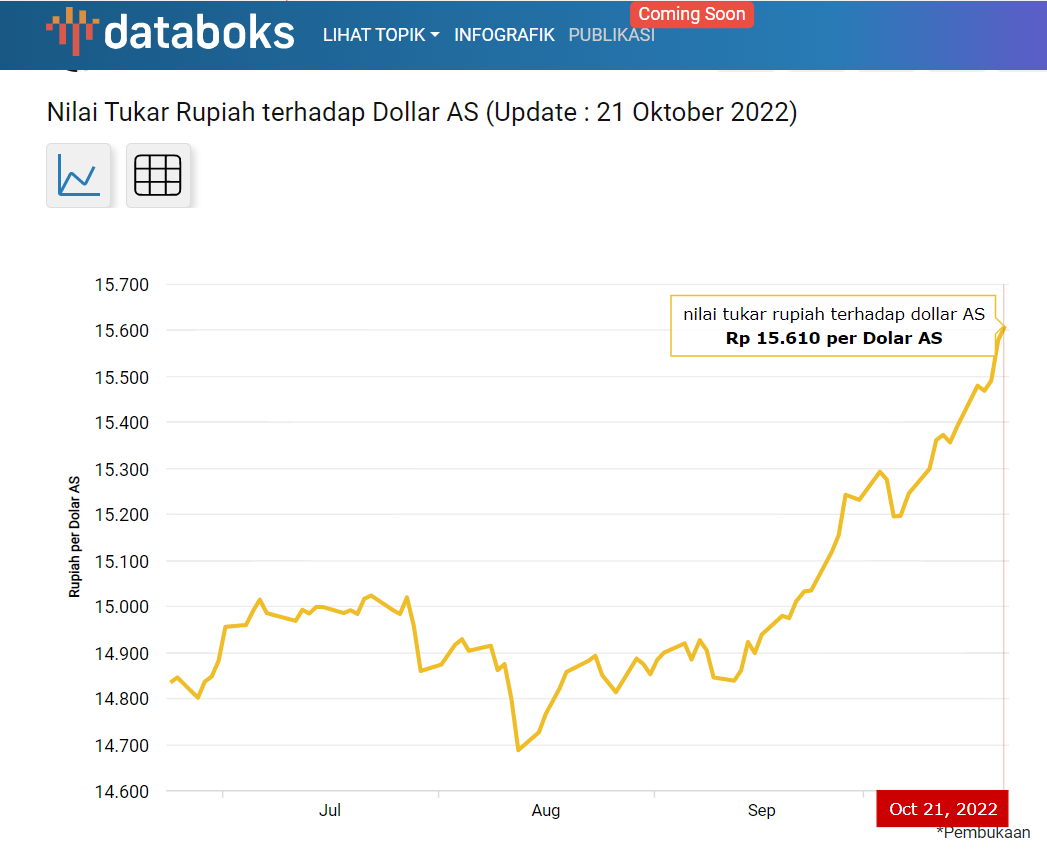Viewport: 1047px width, 854px height.
Task: Select the PUBLIKASI menu item
Action: tap(611, 35)
